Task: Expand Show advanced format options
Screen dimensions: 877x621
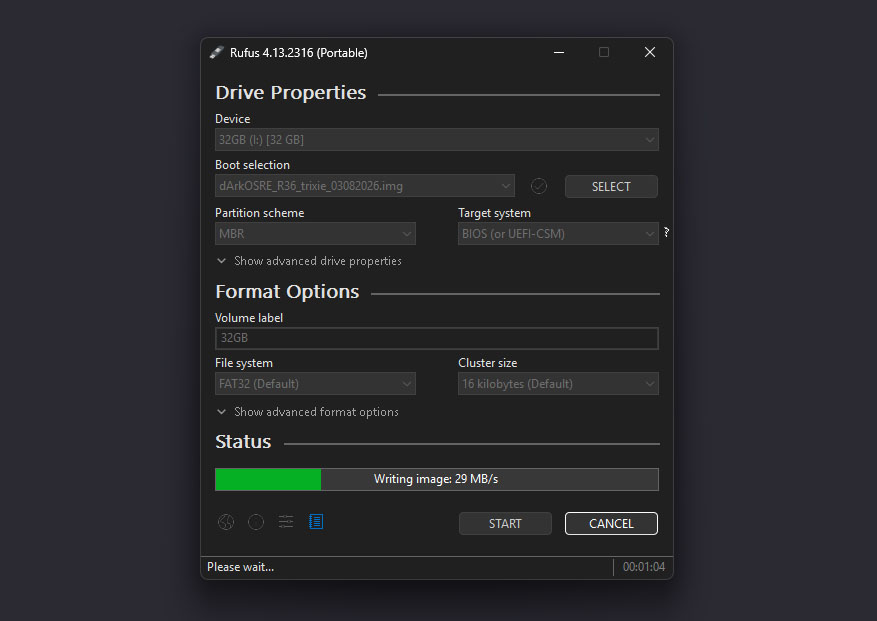Action: point(308,412)
